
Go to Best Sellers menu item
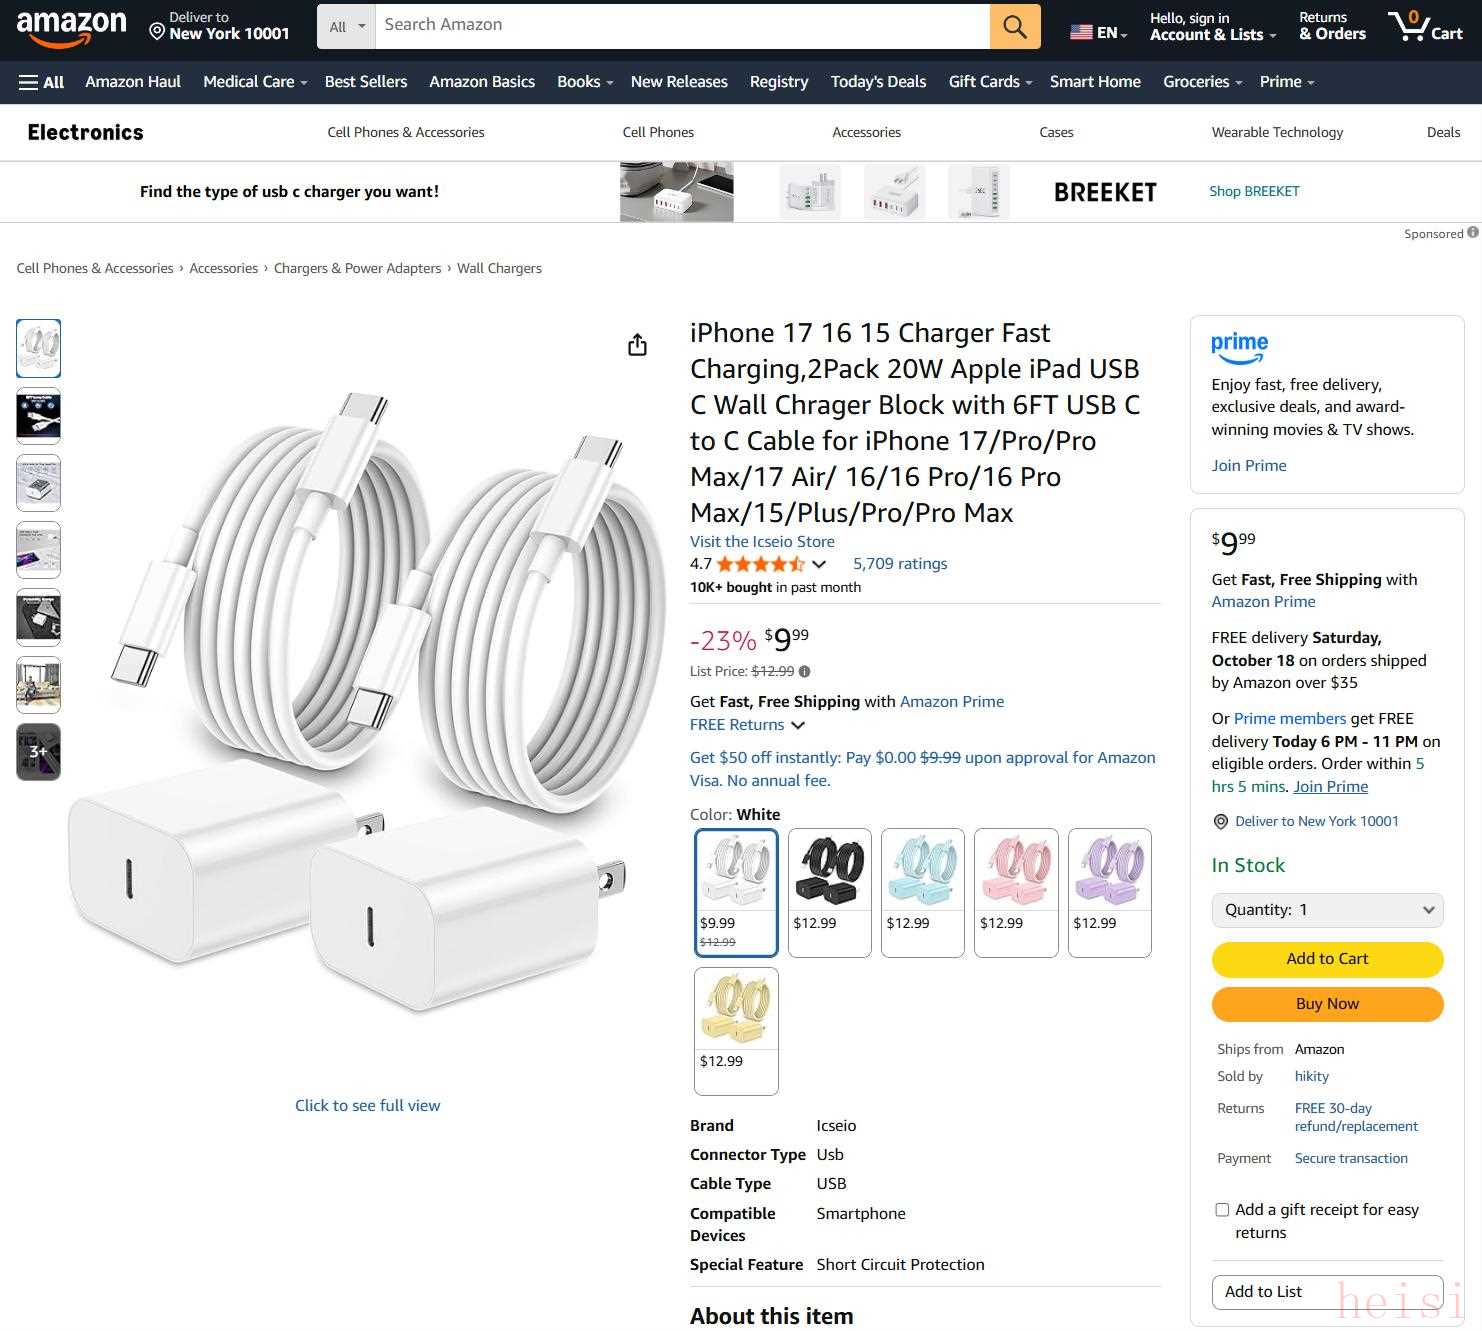365,82
